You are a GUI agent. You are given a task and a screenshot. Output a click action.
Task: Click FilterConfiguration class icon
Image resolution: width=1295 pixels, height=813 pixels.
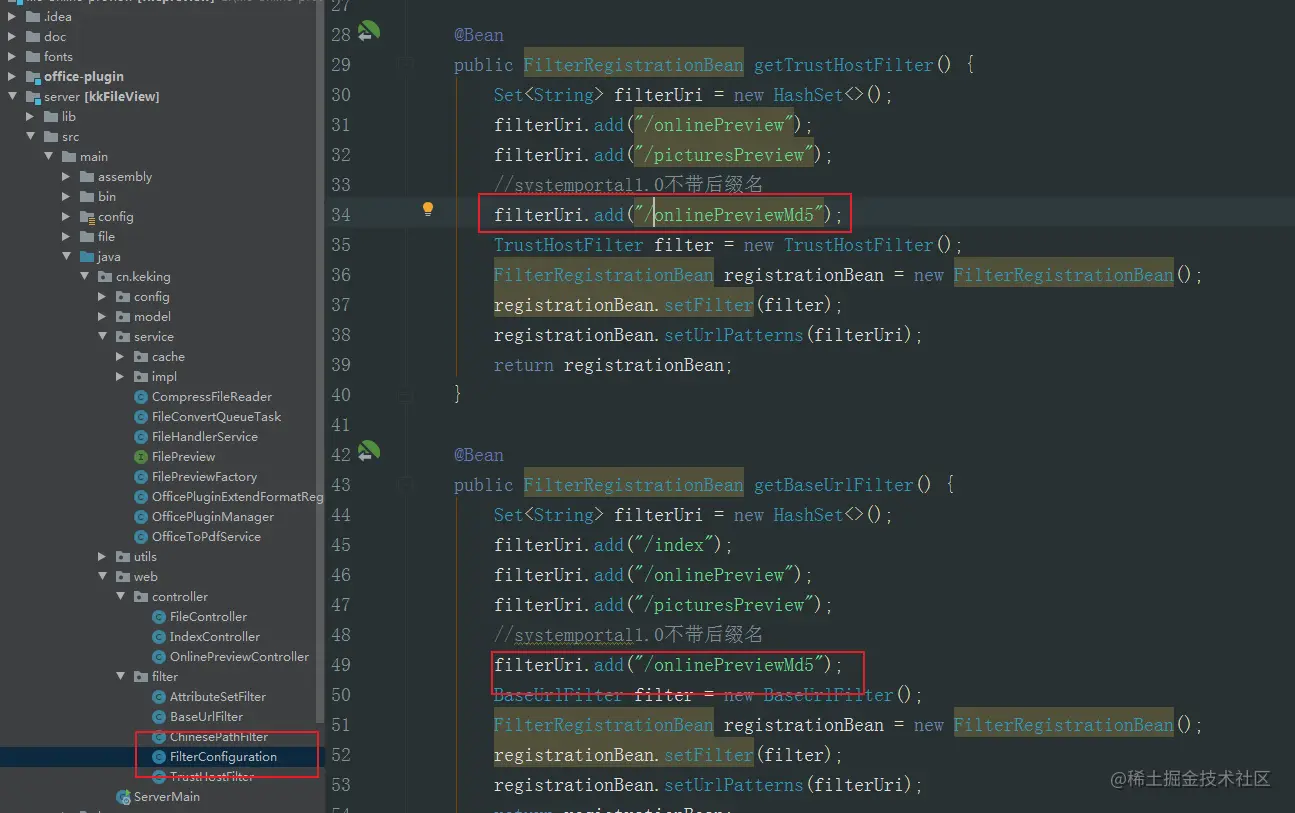(x=159, y=757)
